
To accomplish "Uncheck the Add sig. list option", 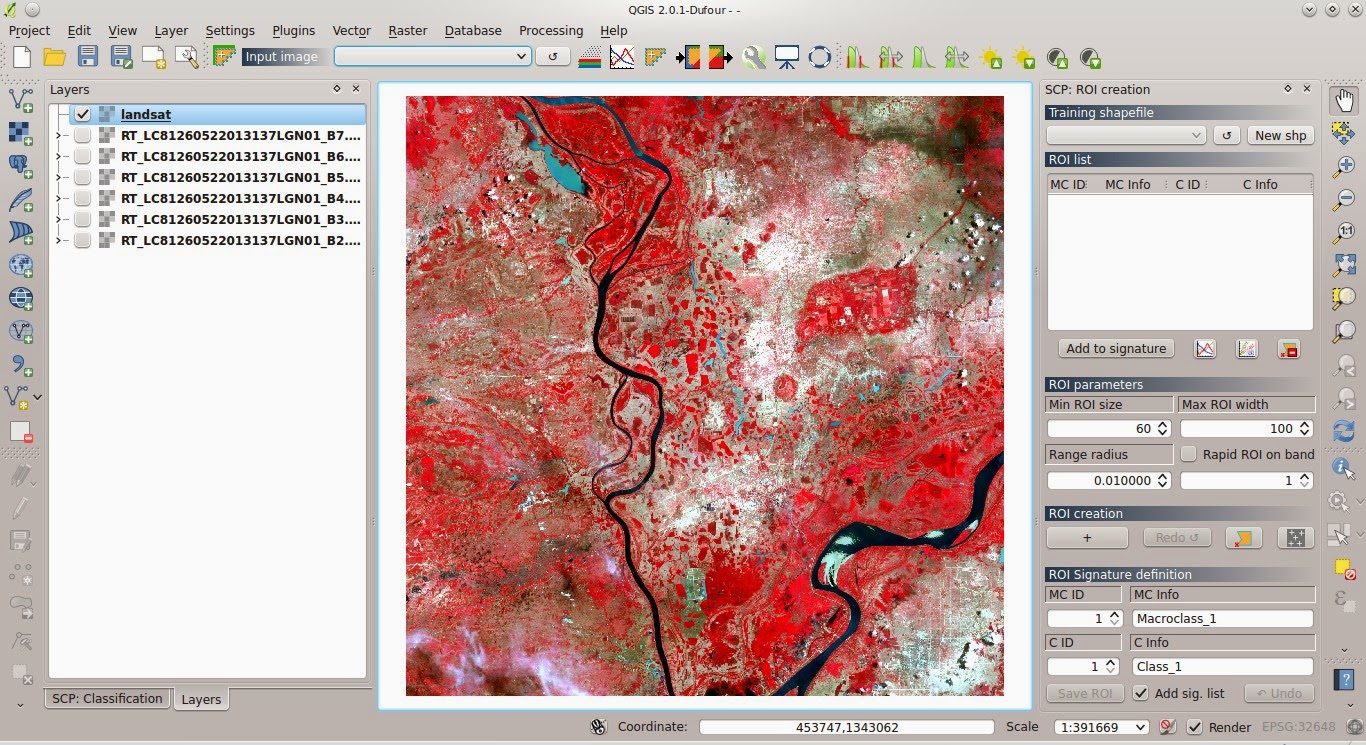I will click(1141, 693).
